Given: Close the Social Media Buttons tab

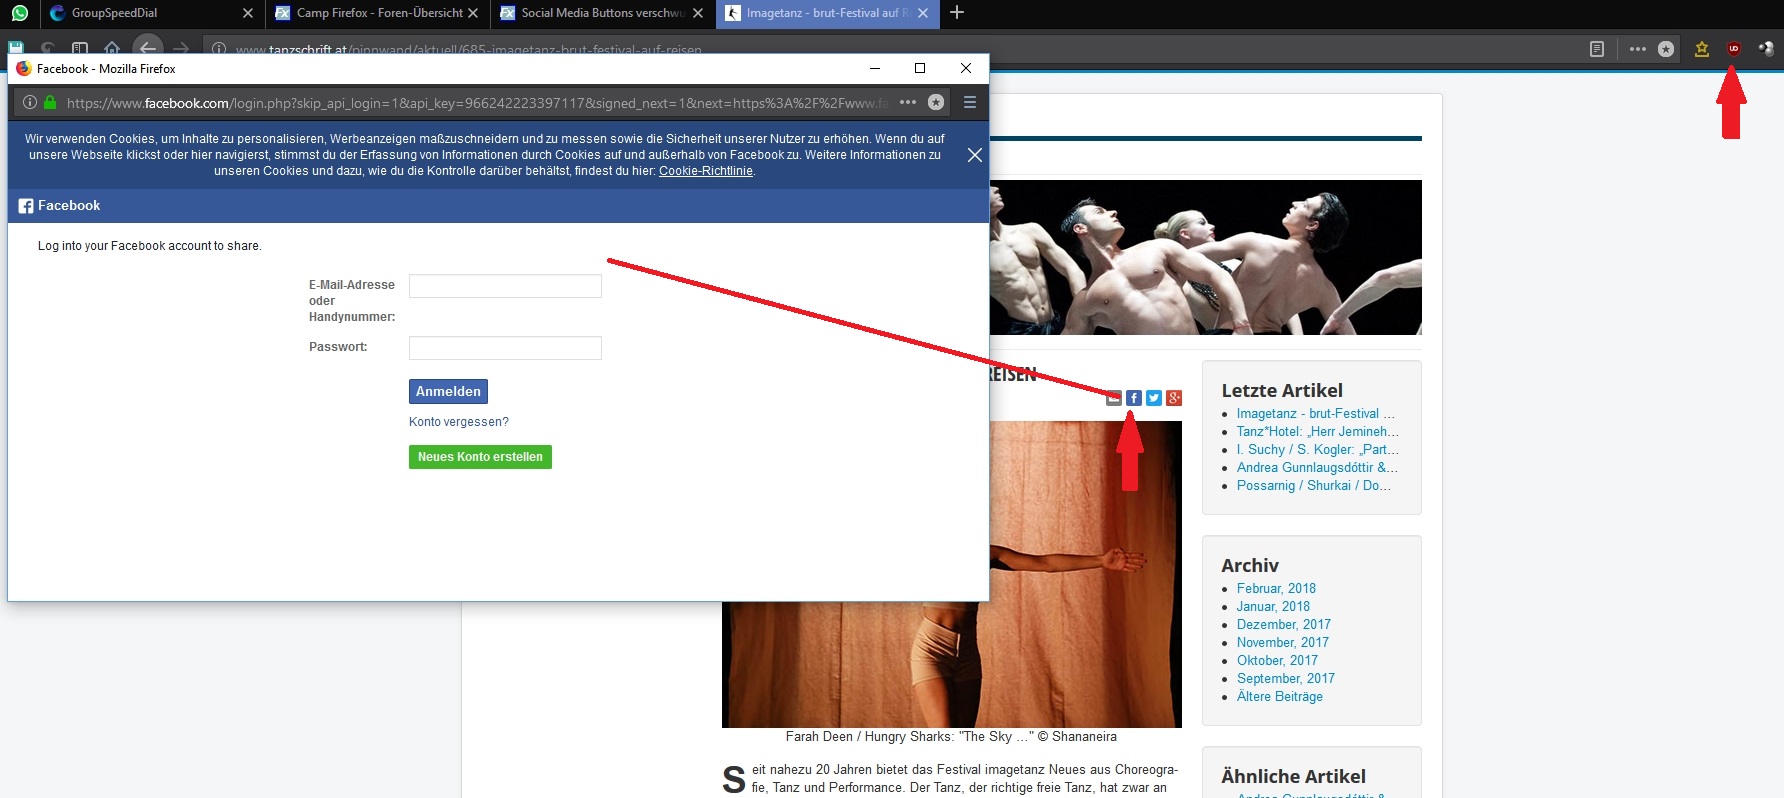Looking at the screenshot, I should 698,13.
